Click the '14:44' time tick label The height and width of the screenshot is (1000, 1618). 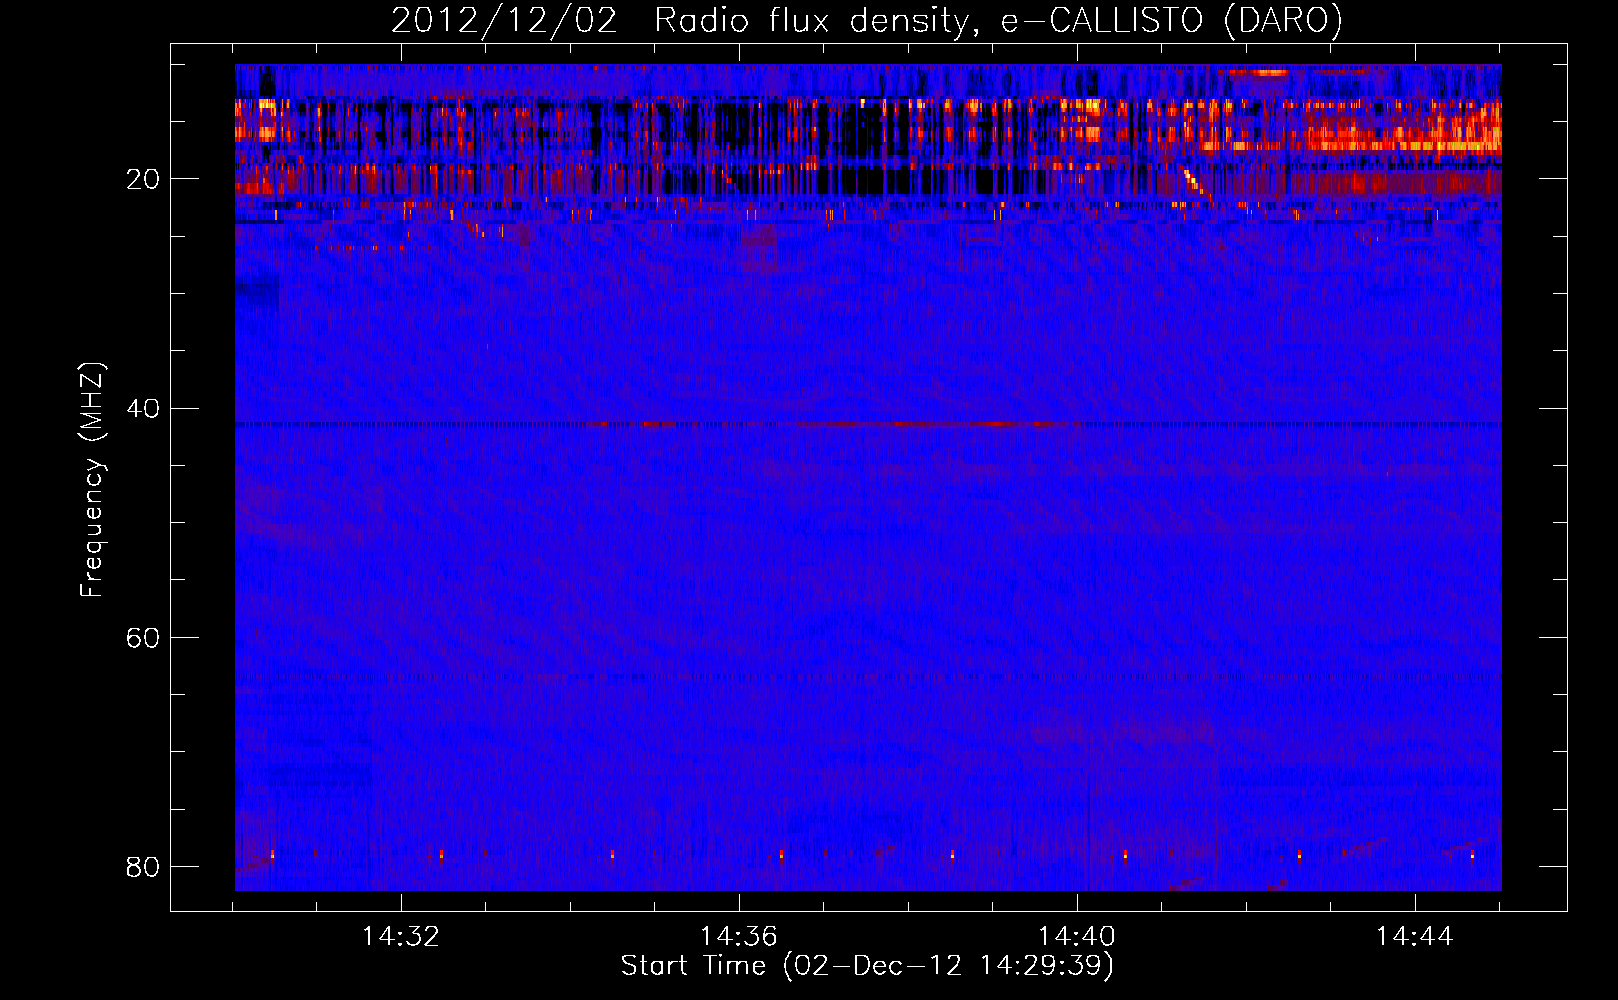[1415, 937]
